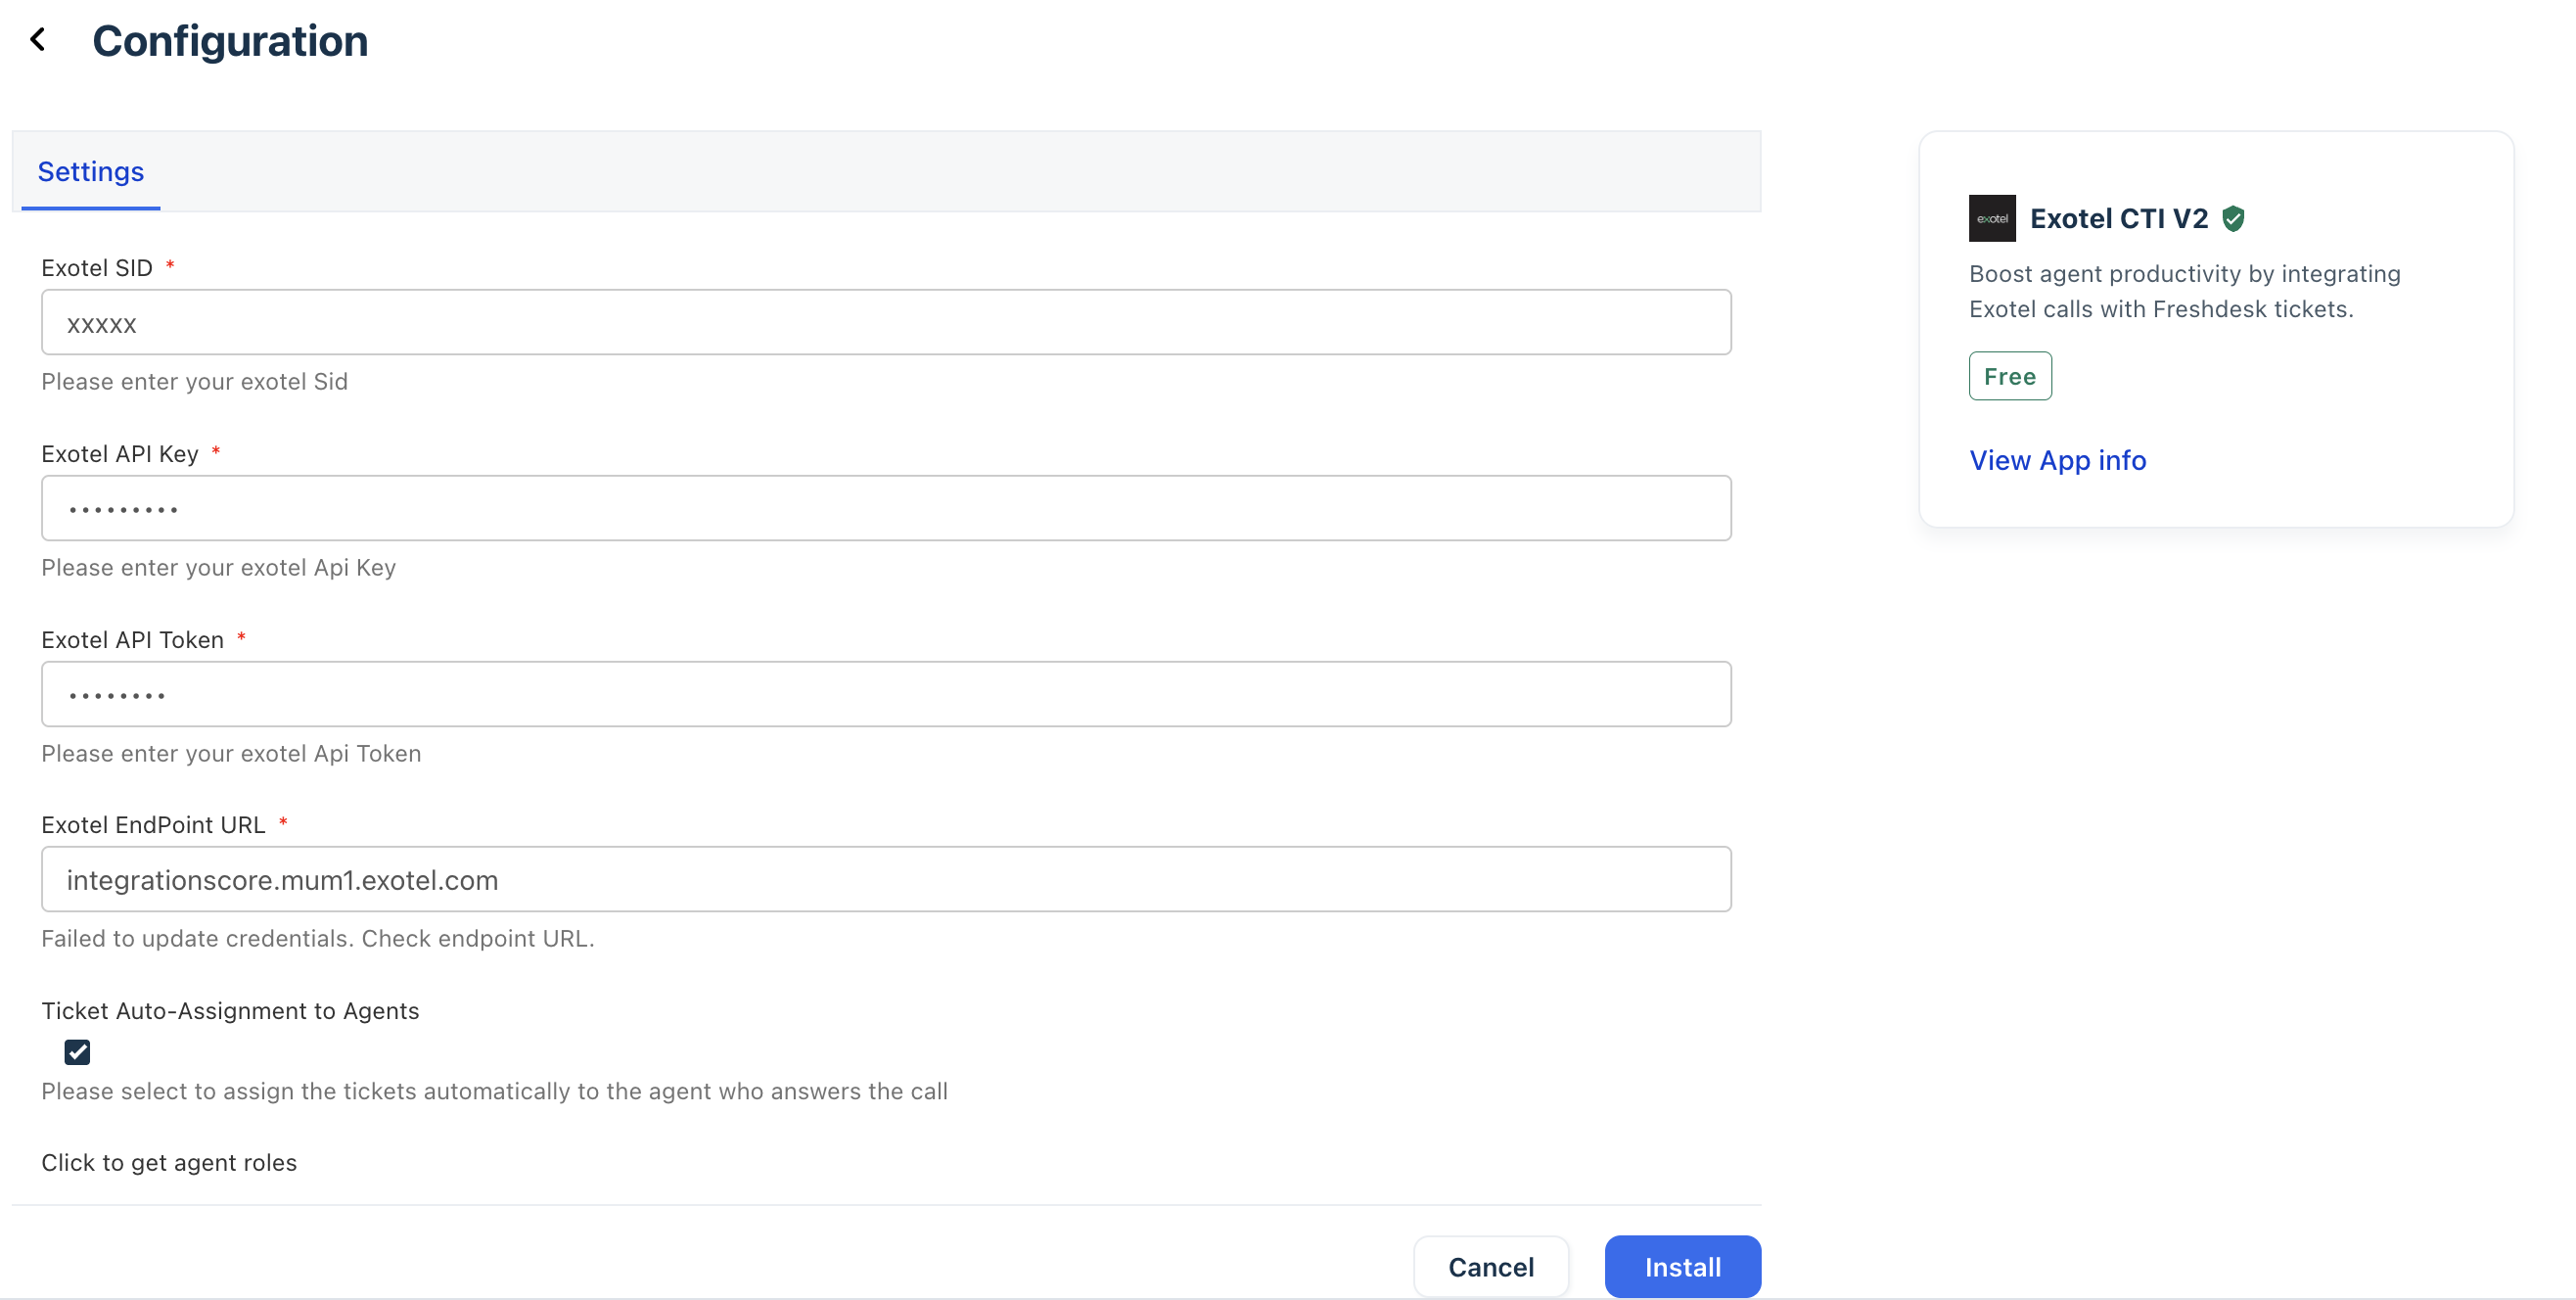Switch to the Settings tab
The image size is (2576, 1300).
pos(91,171)
